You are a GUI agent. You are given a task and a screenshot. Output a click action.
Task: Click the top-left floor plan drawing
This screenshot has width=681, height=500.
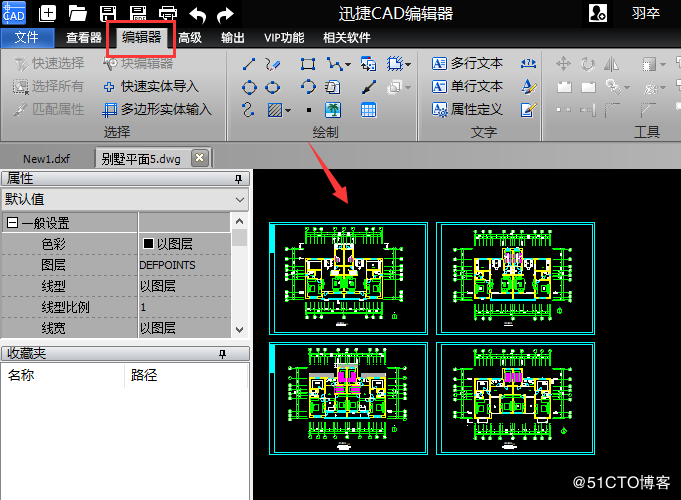click(x=348, y=278)
